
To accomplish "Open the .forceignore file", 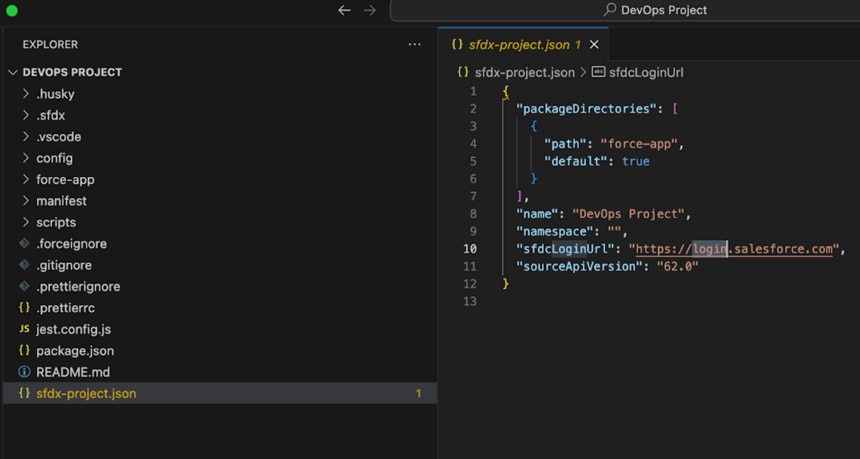I will click(71, 244).
